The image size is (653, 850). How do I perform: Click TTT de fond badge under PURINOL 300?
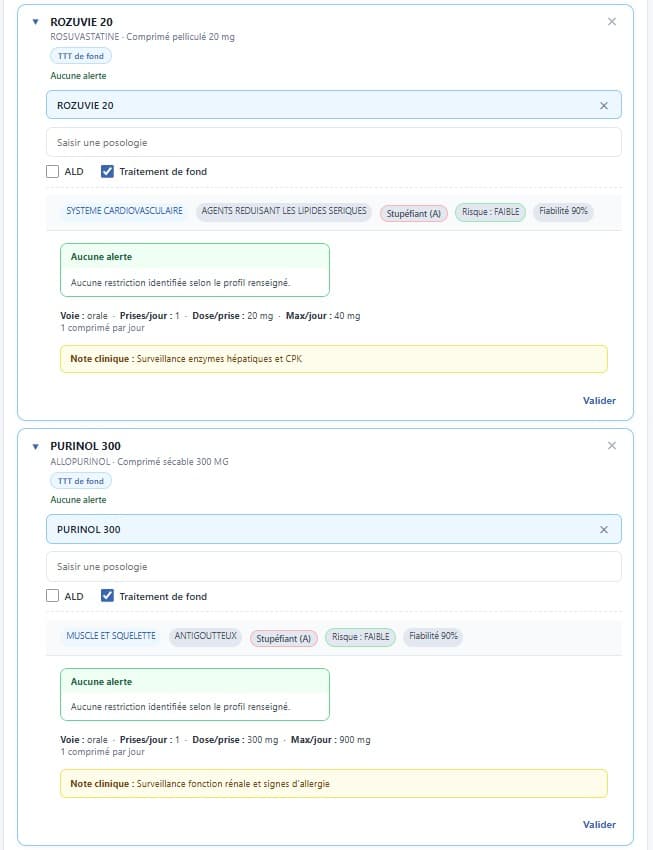(x=81, y=481)
